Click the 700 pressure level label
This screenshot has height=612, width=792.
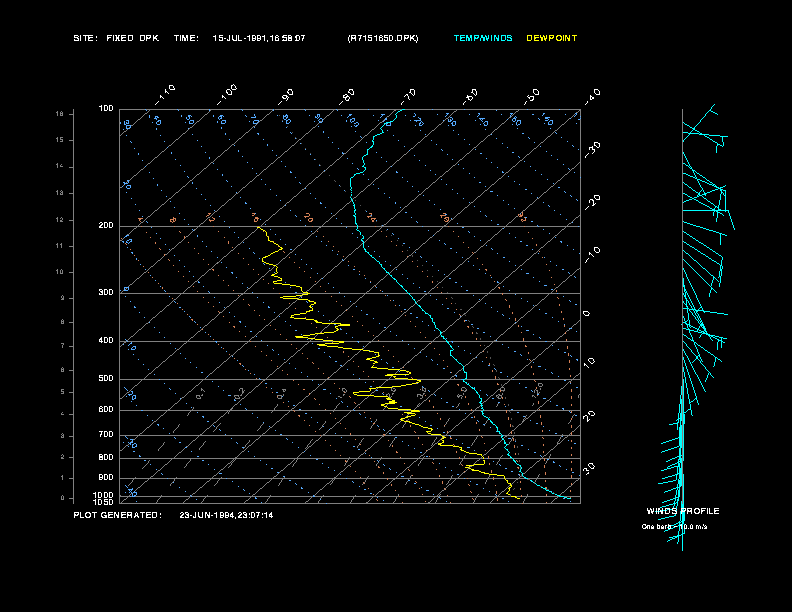106,435
